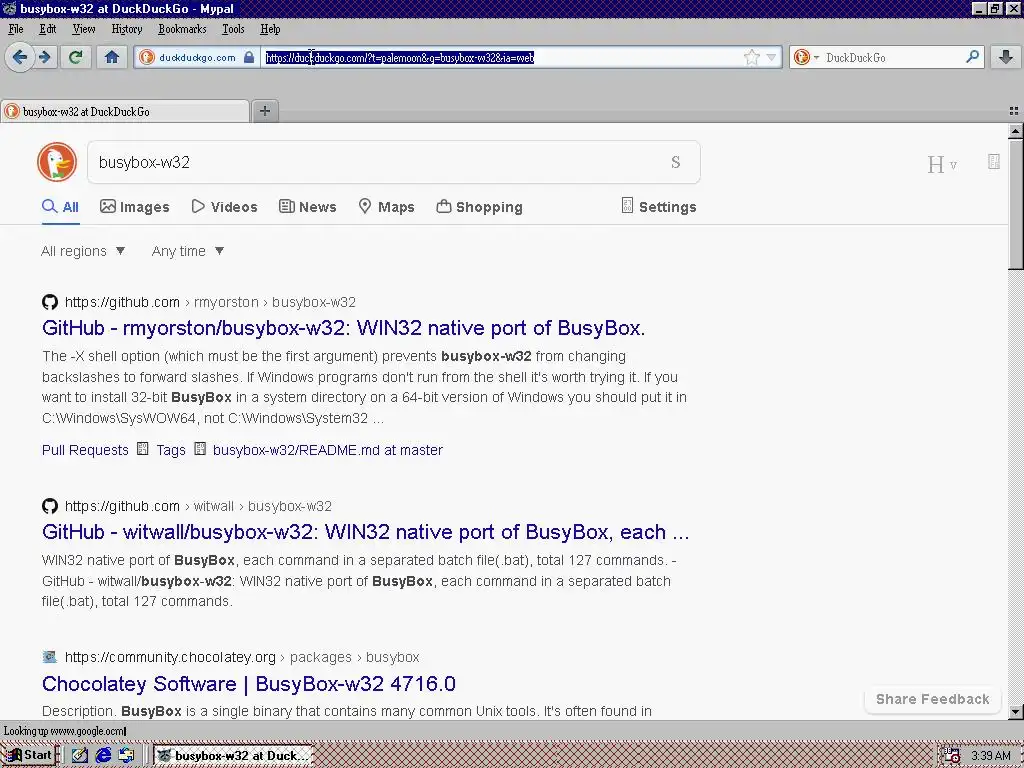1024x768 pixels.
Task: Click the page menu icon at far right
Action: 994,161
